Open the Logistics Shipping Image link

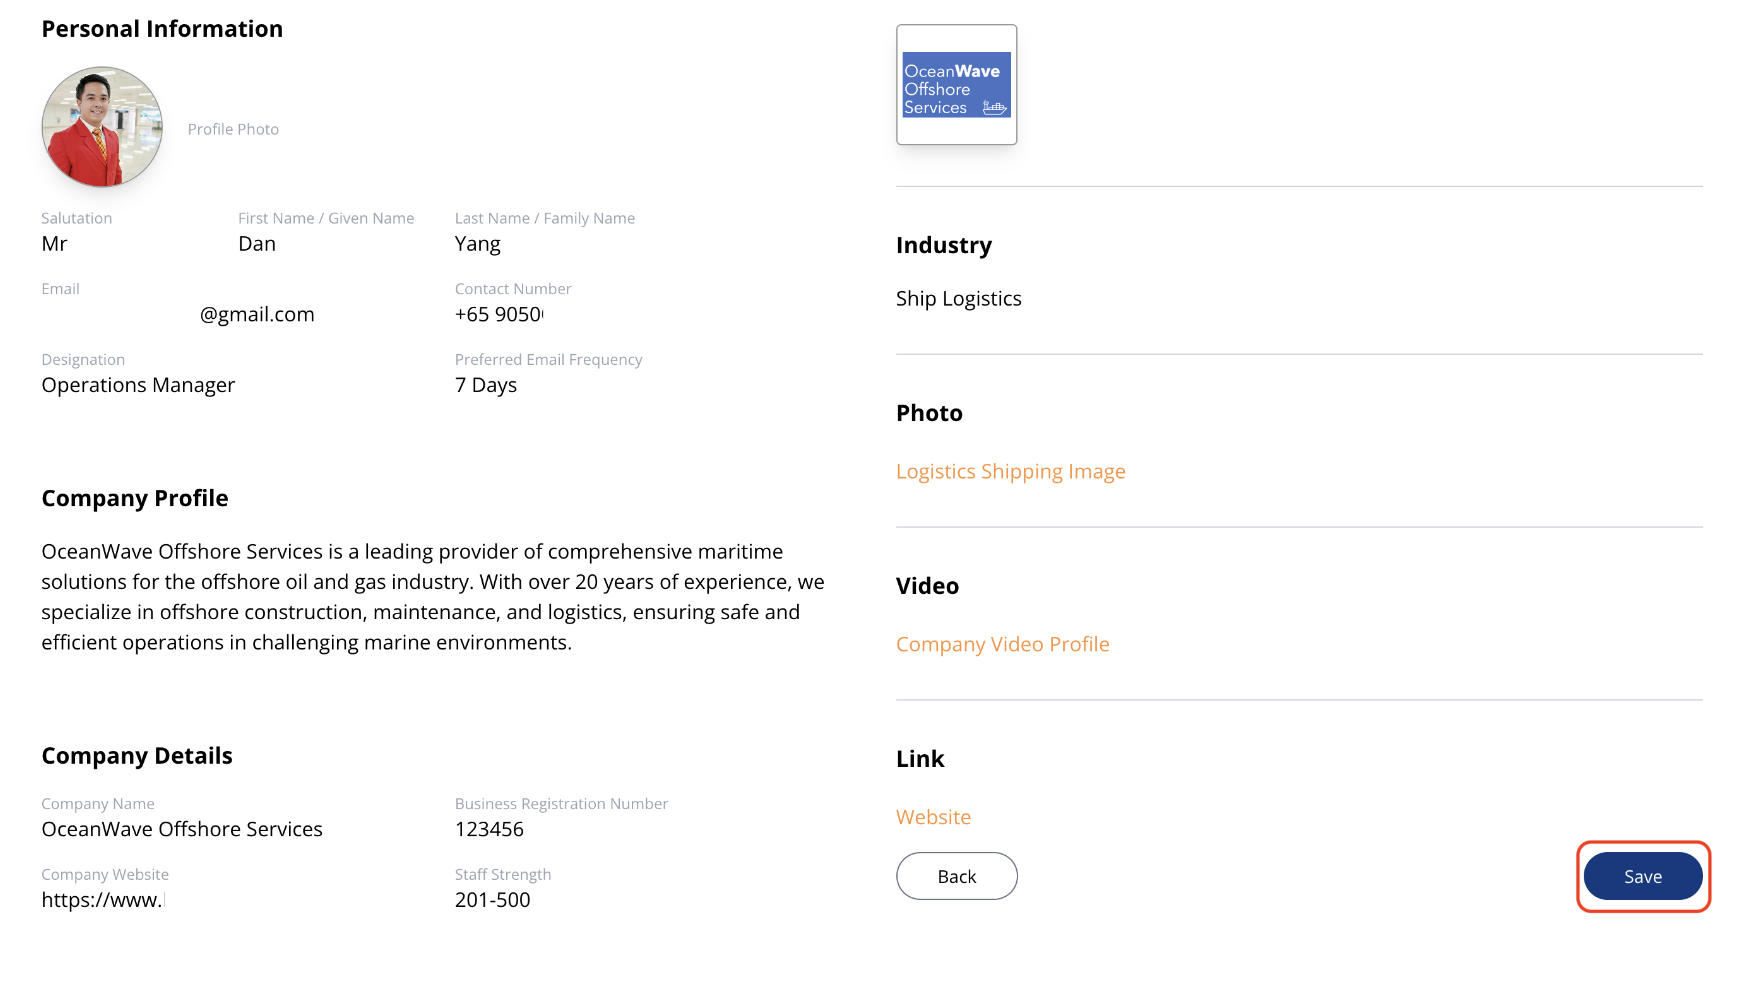click(1011, 471)
